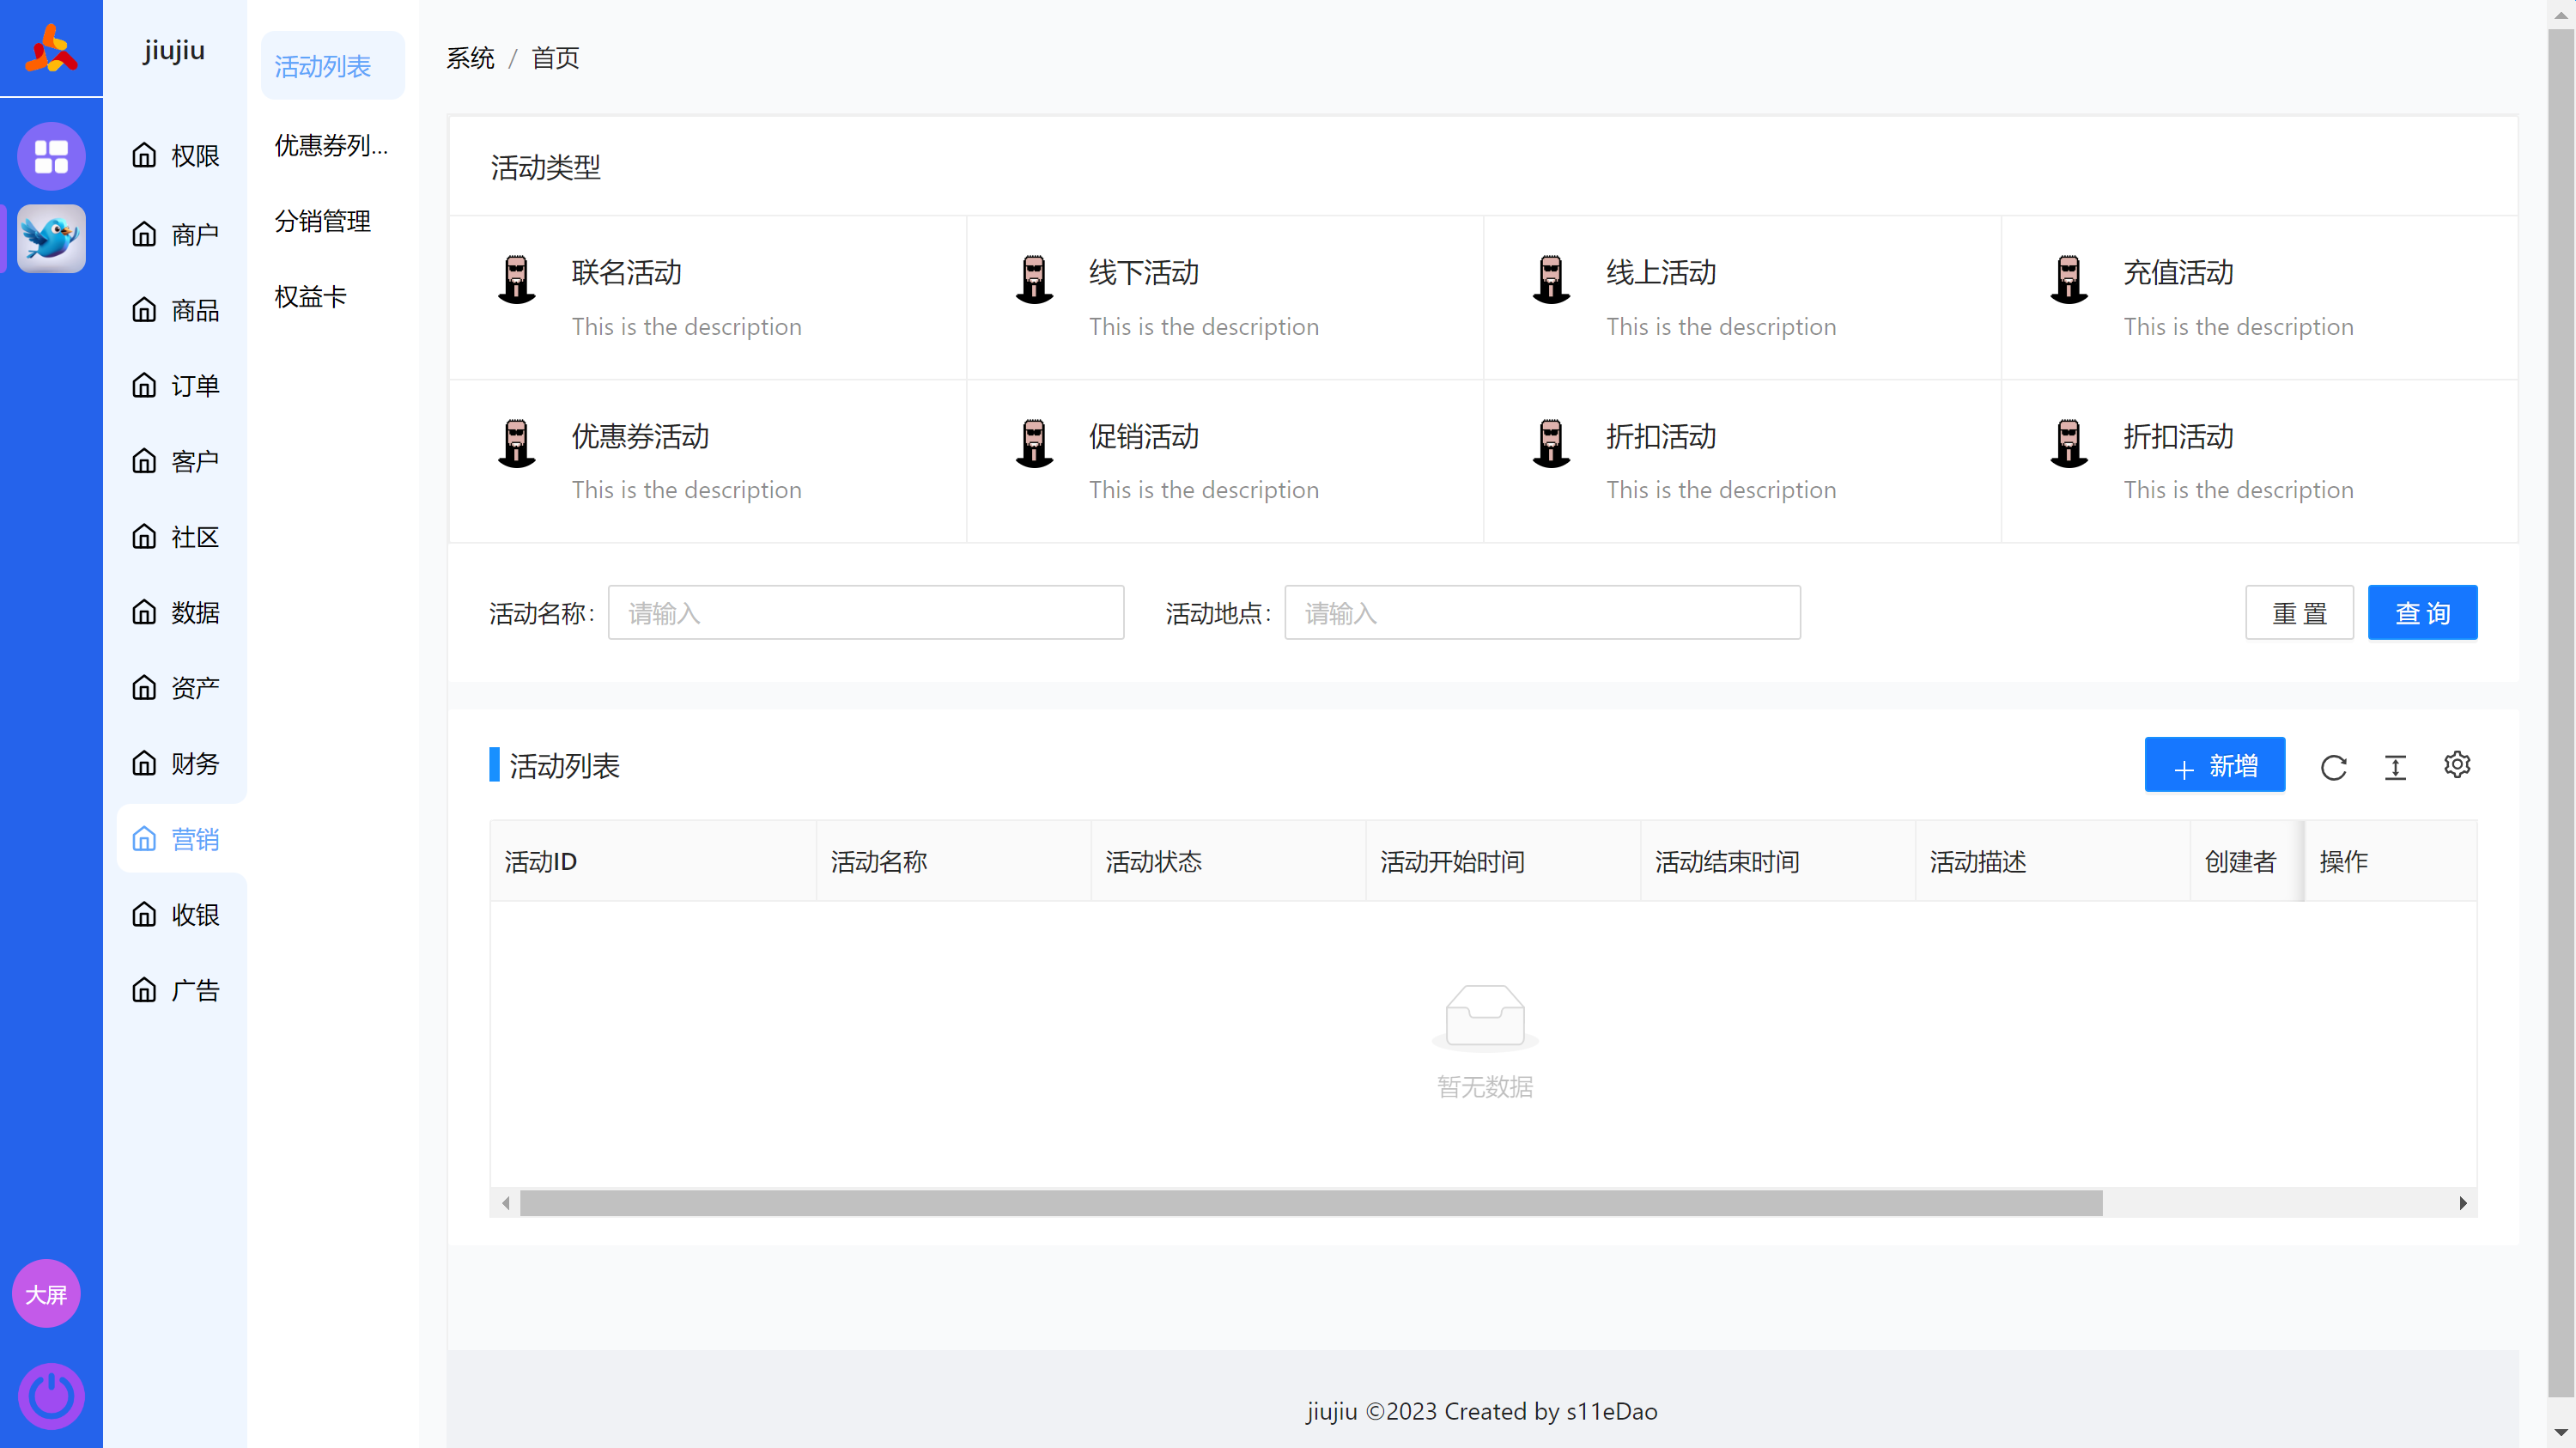Screen dimensions: 2576x1448
Task: Click the 查询 search button
Action: click(x=2421, y=613)
